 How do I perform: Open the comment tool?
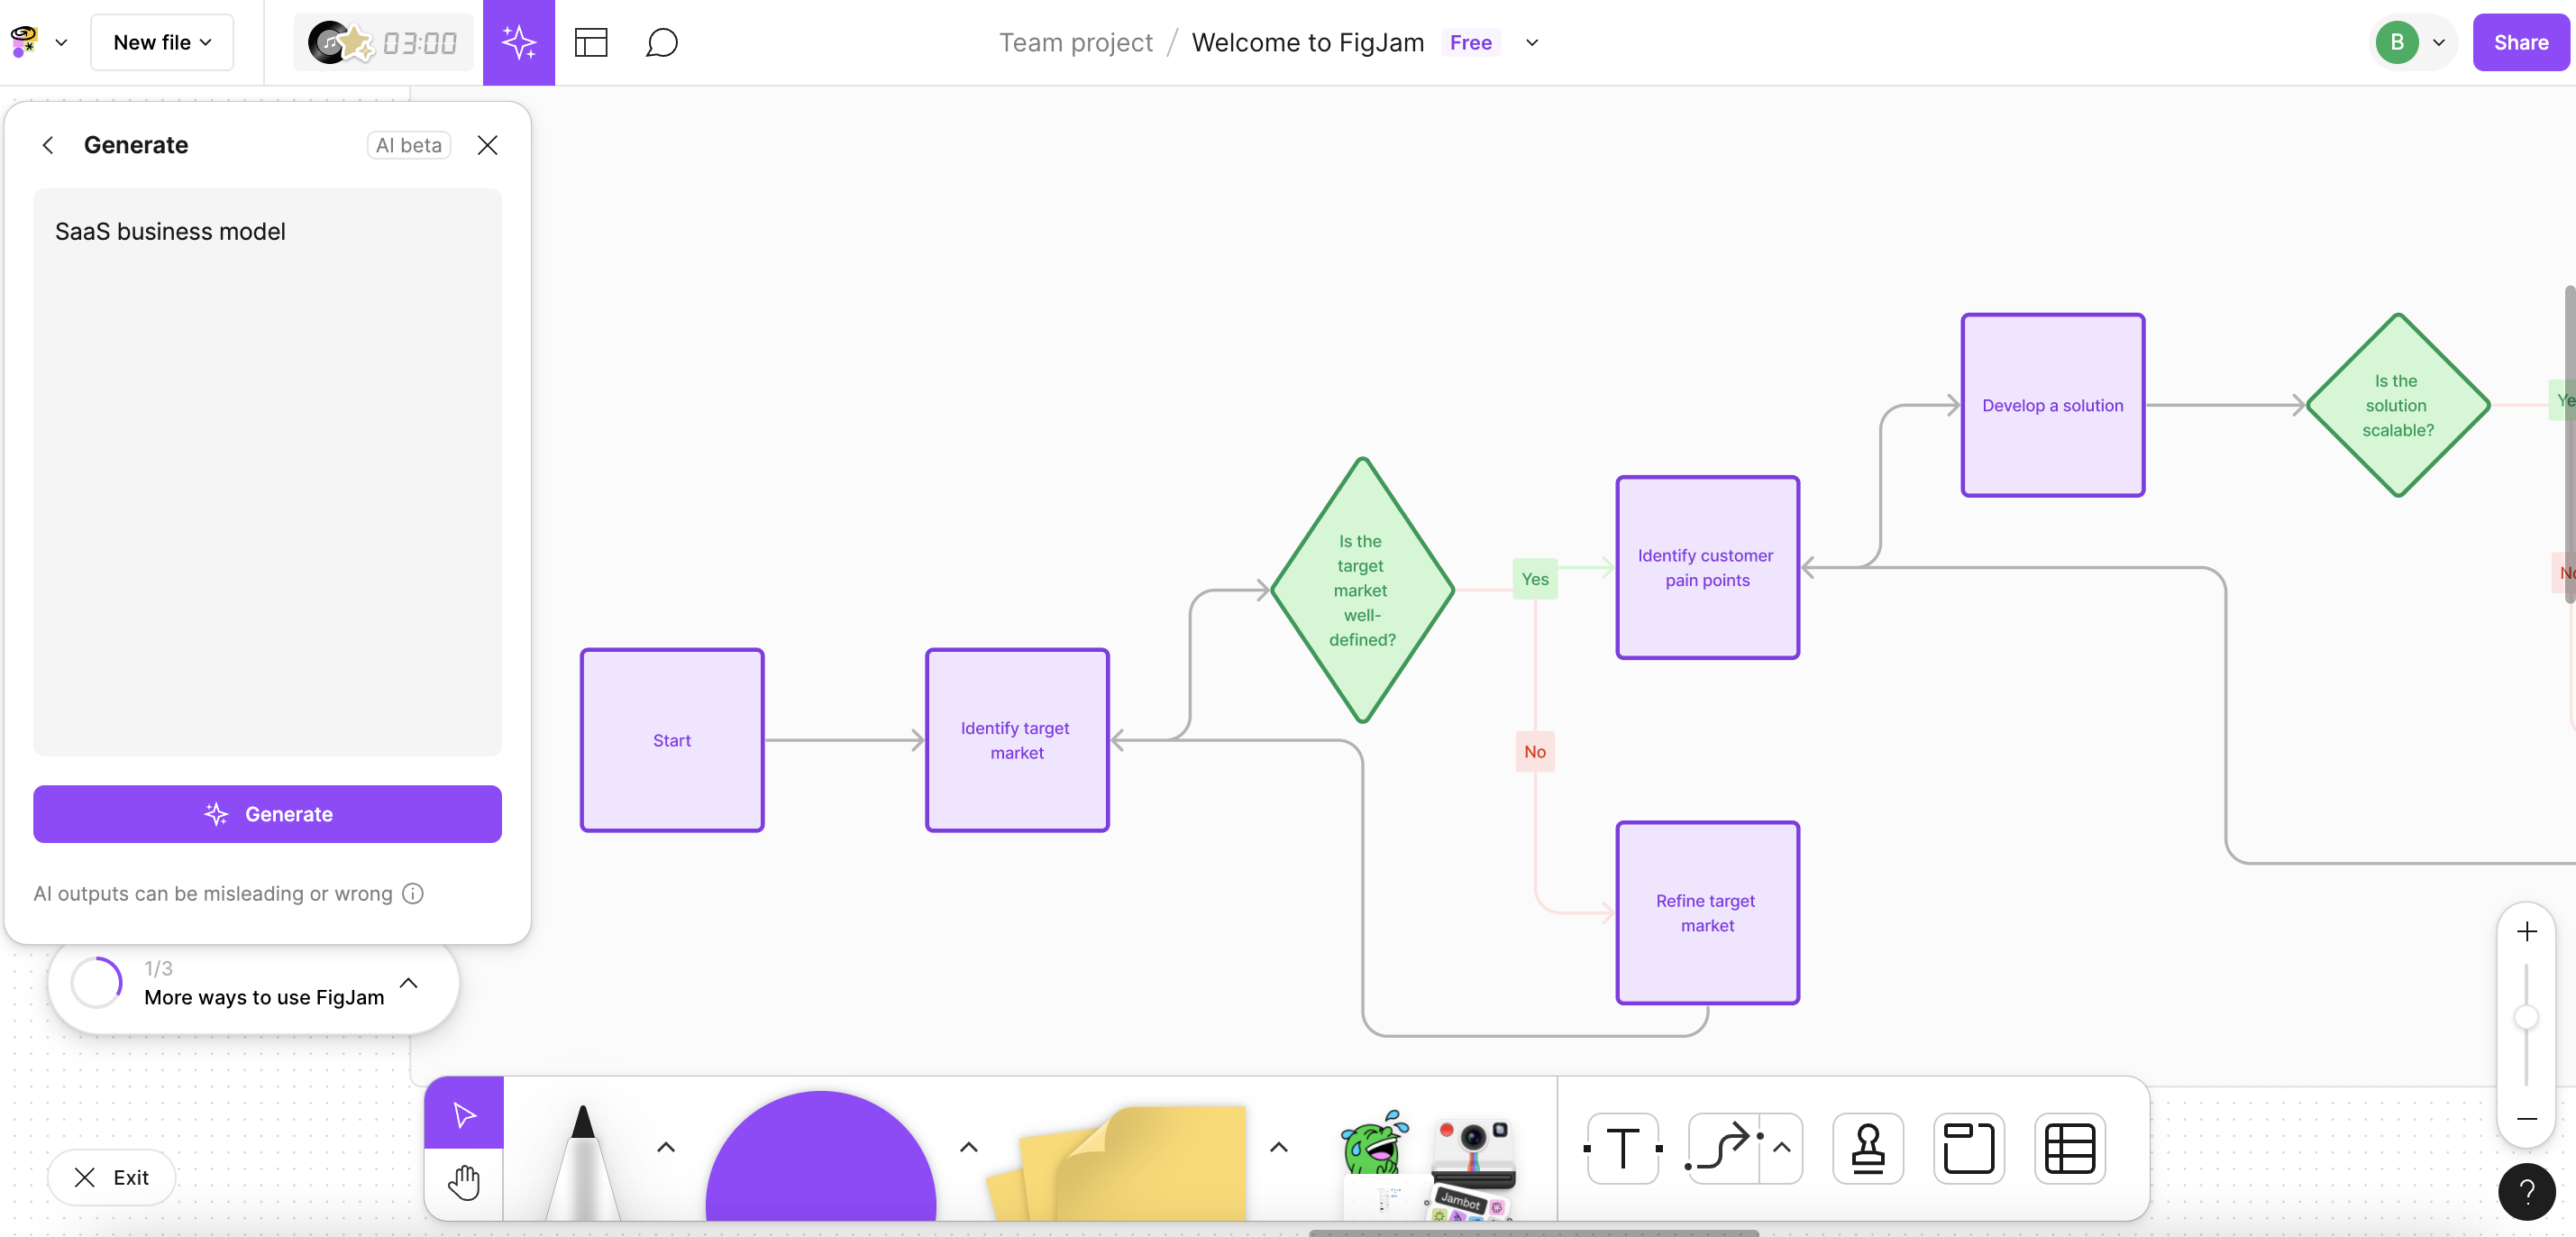[661, 42]
